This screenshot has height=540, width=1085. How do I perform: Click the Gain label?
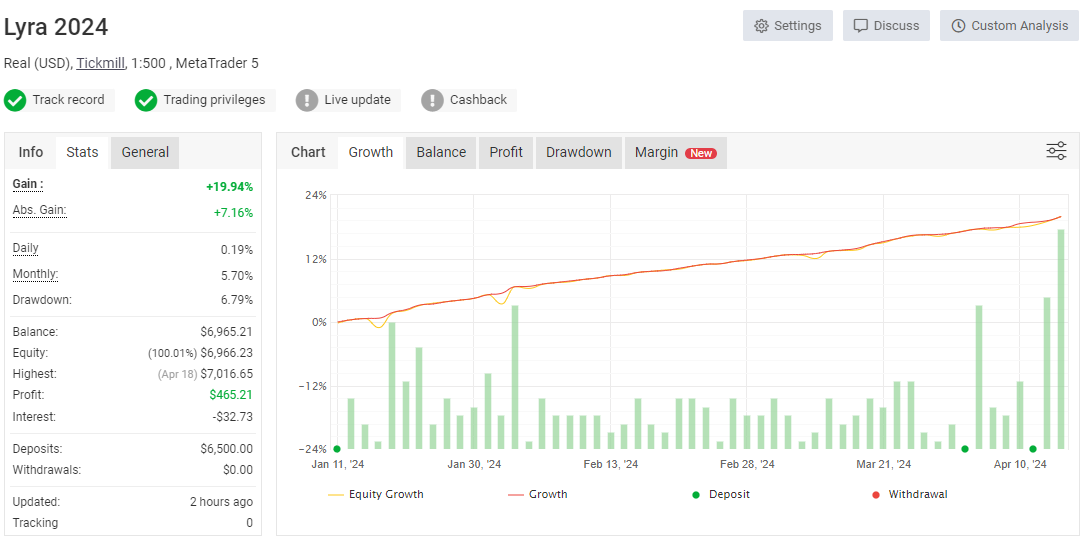tap(28, 185)
